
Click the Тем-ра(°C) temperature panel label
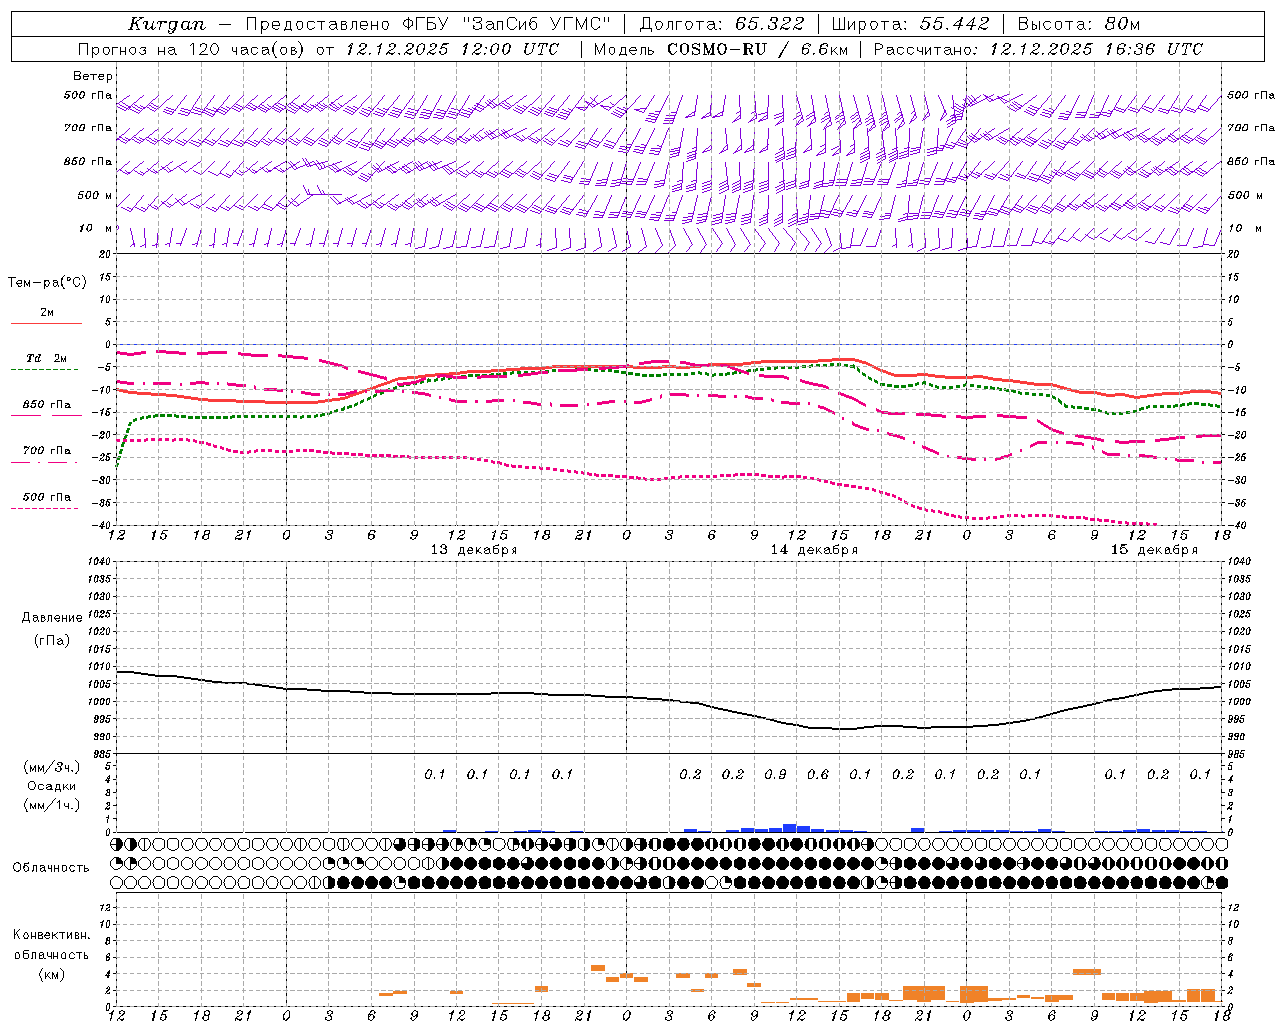47,283
